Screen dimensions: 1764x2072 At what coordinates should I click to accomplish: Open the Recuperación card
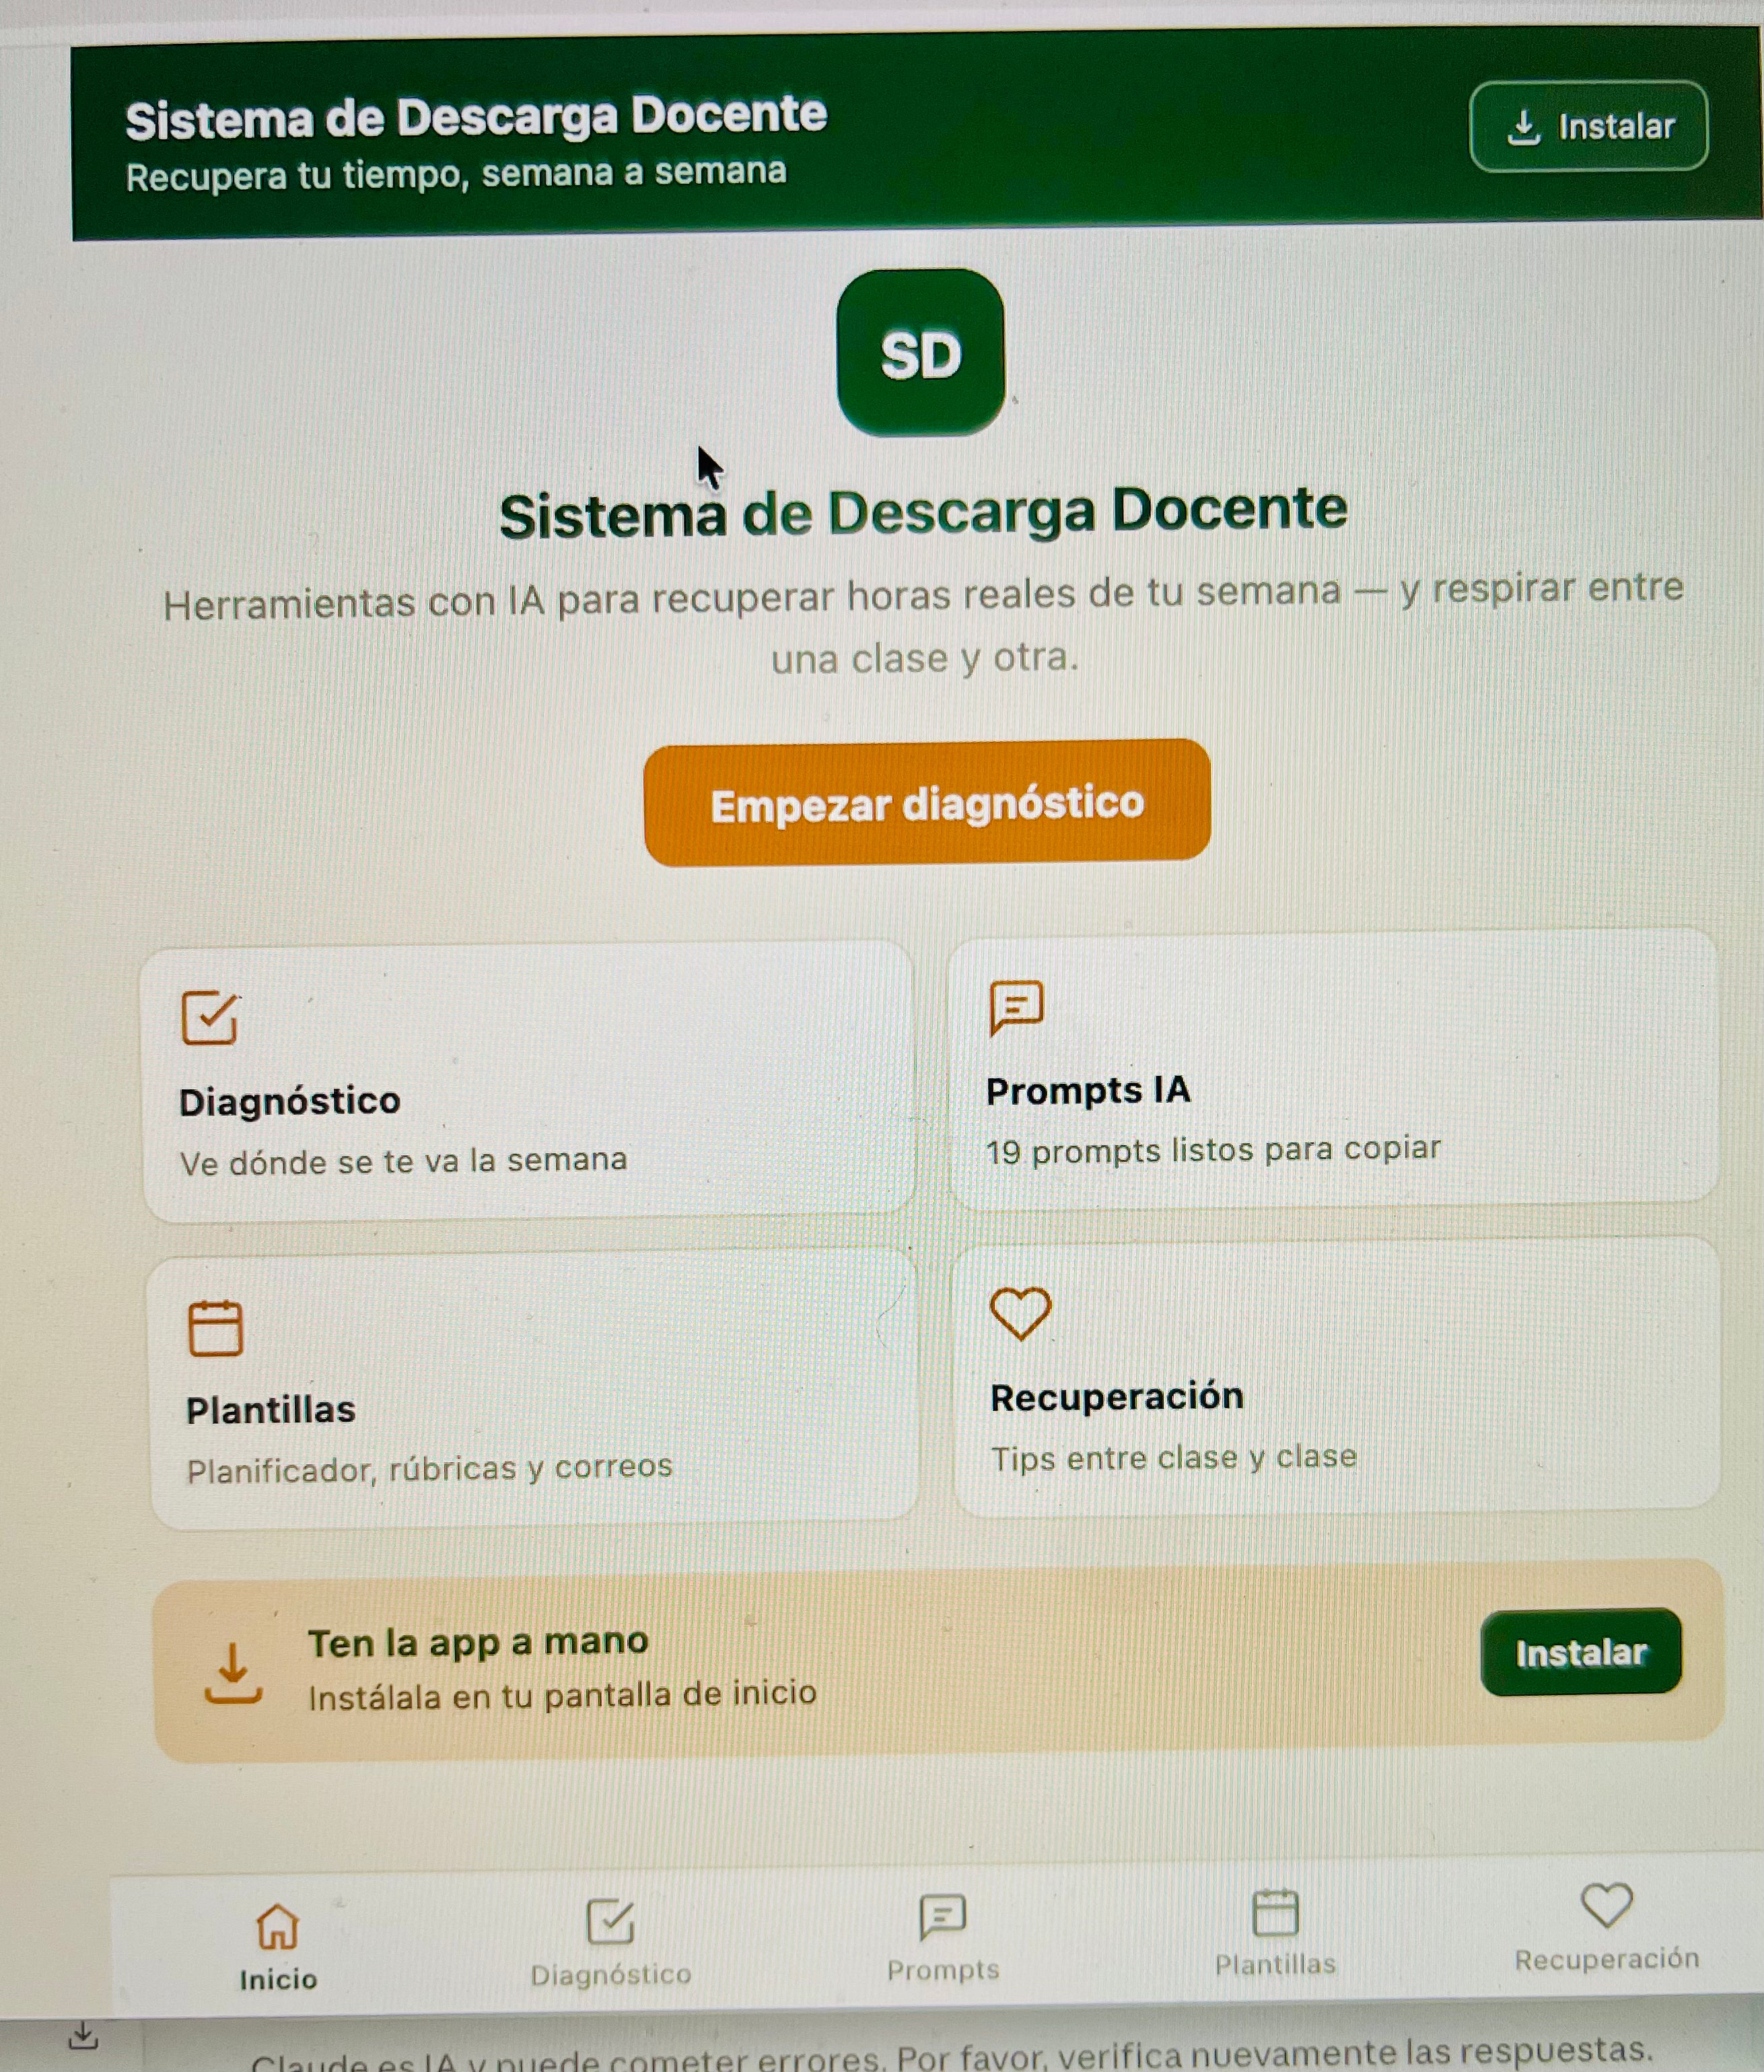(x=1336, y=1377)
